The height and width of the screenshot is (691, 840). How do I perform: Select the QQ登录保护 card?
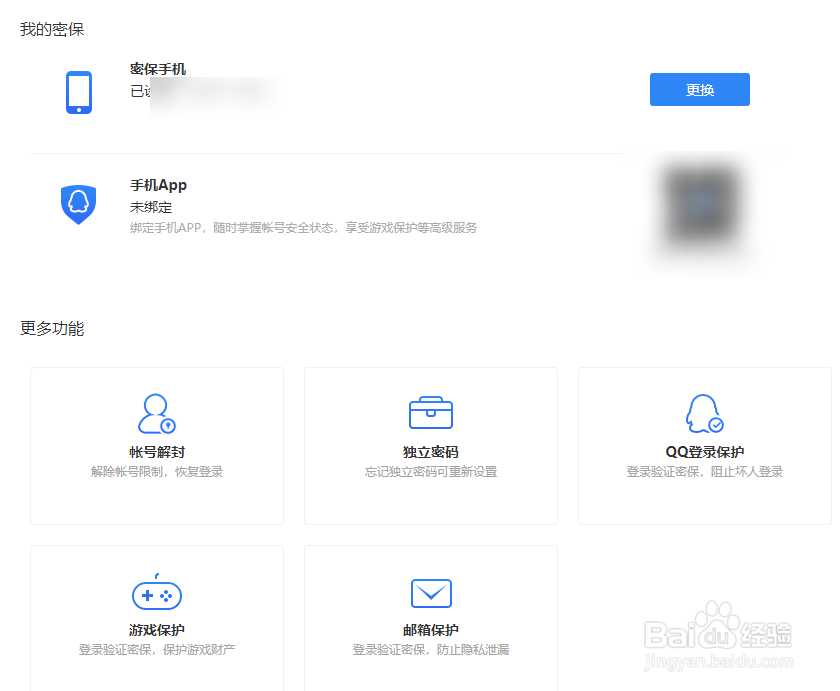pyautogui.click(x=704, y=445)
